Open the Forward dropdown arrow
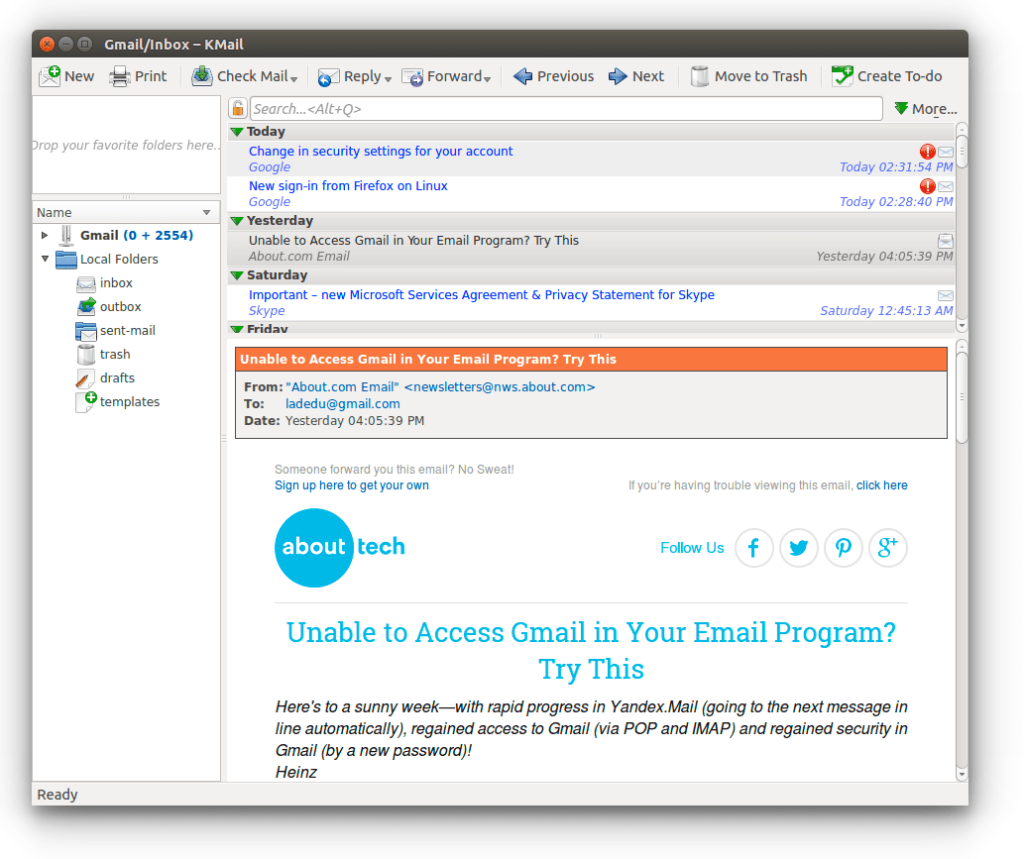The image size is (1024, 859). tap(487, 79)
